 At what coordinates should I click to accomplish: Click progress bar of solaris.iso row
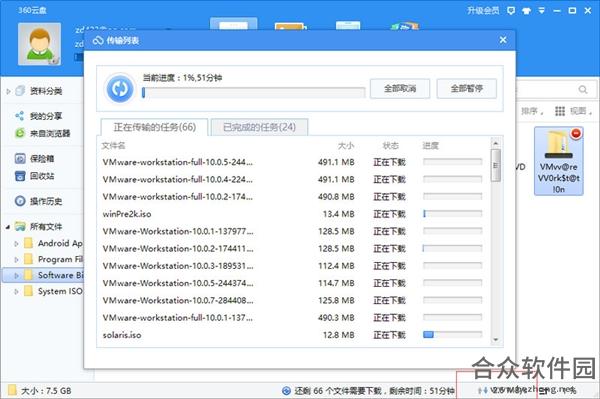(452, 335)
